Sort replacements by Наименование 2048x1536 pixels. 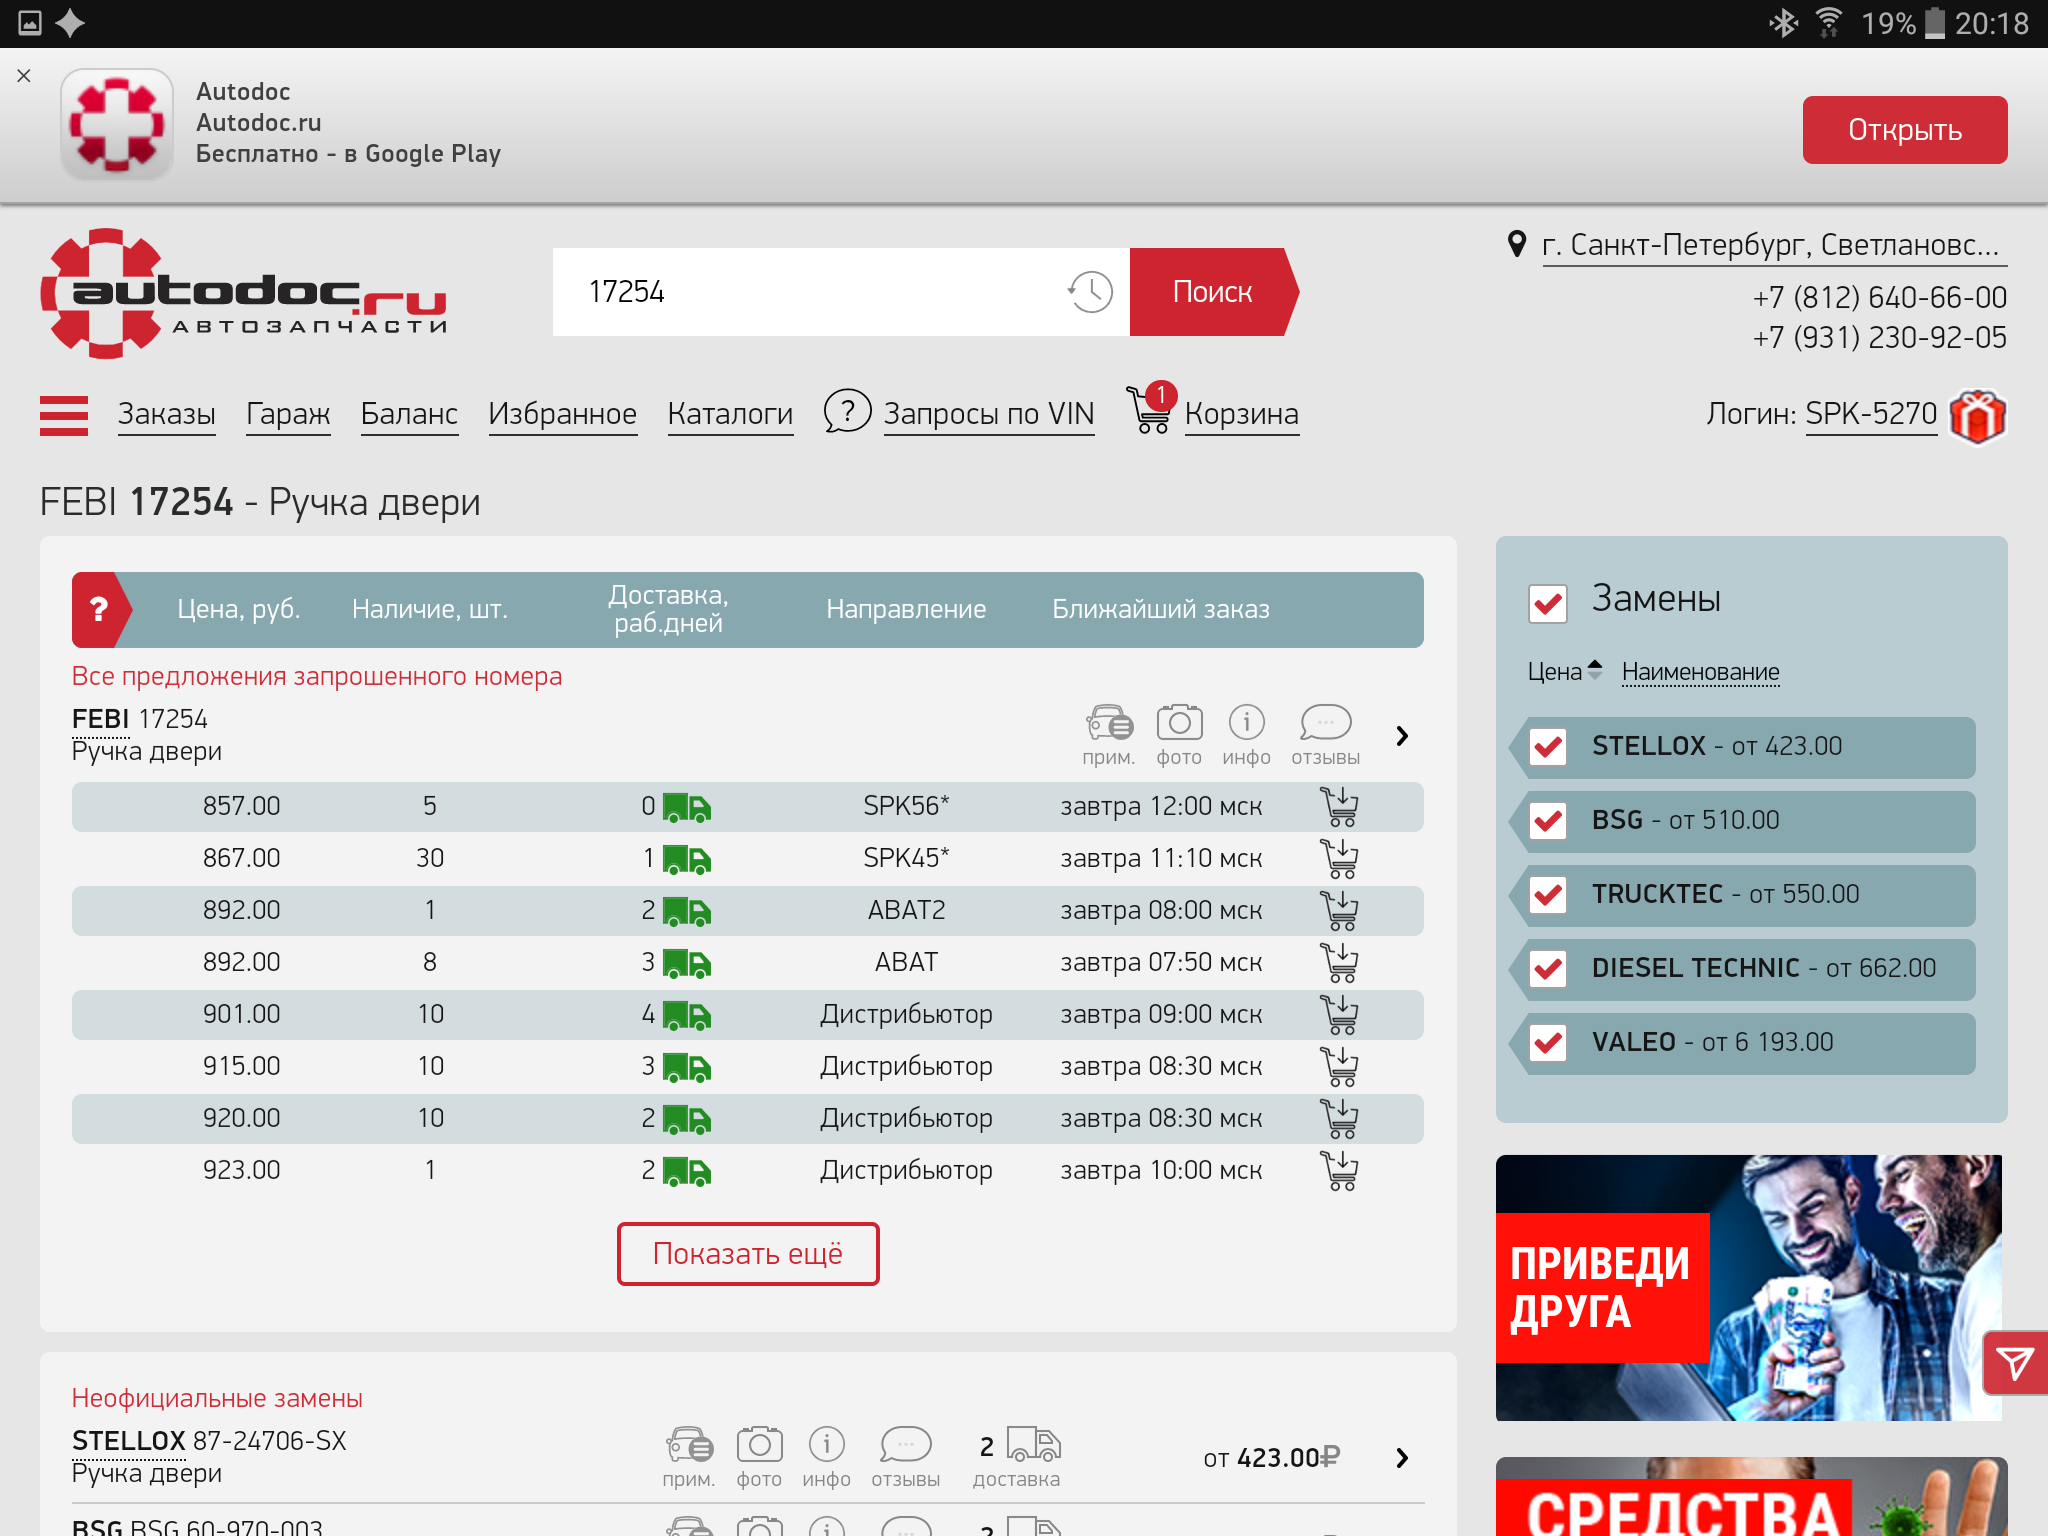(x=1700, y=672)
